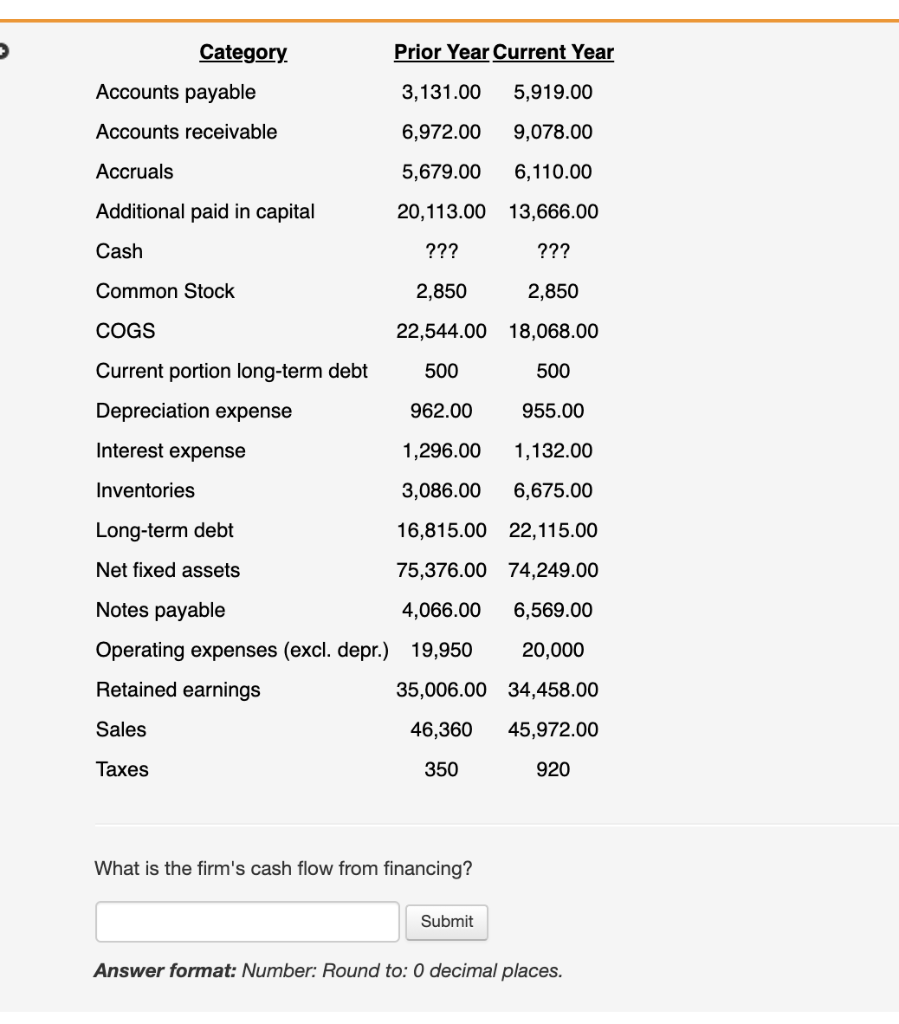Select the Long-term debt row
The height and width of the screenshot is (1024, 899).
(164, 530)
